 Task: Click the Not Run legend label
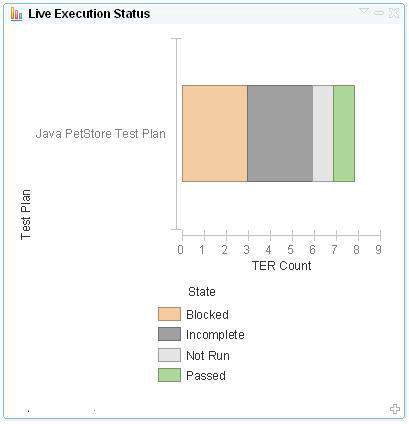pyautogui.click(x=208, y=356)
